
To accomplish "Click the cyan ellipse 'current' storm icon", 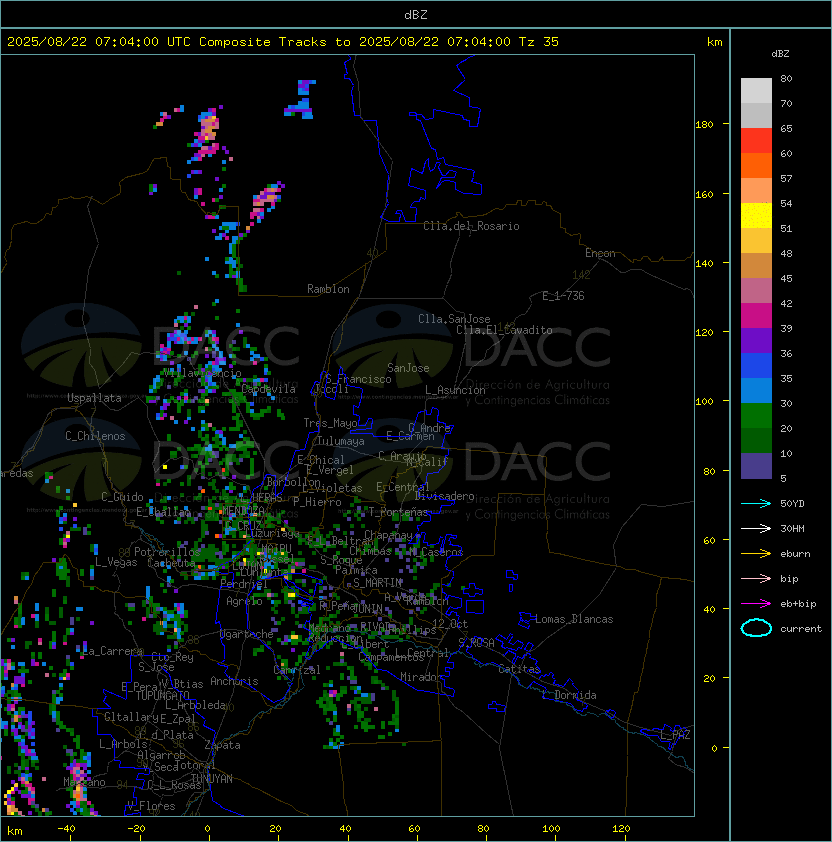I will 756,628.
